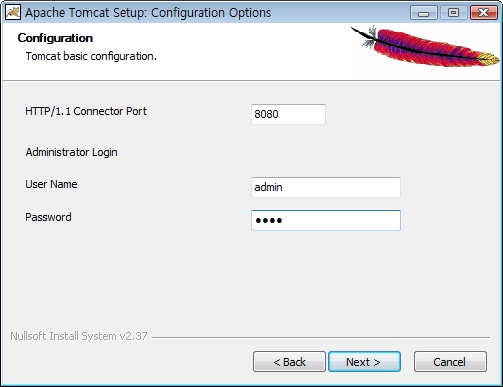
Task: Click the Next > button
Action: [x=364, y=362]
